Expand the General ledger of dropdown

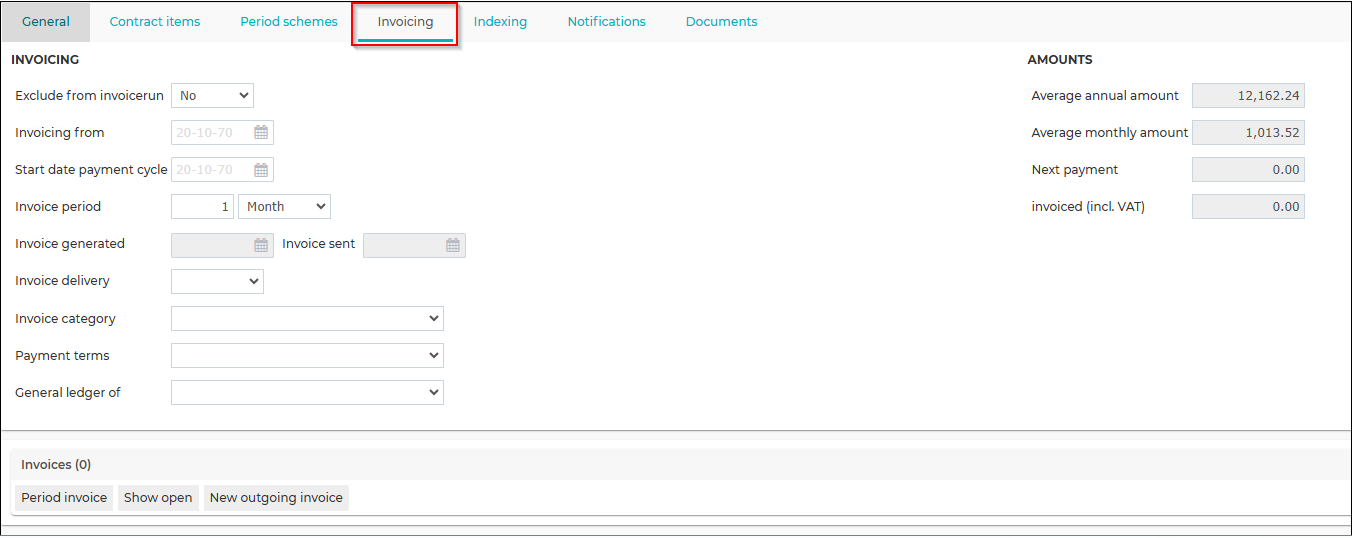tap(308, 392)
